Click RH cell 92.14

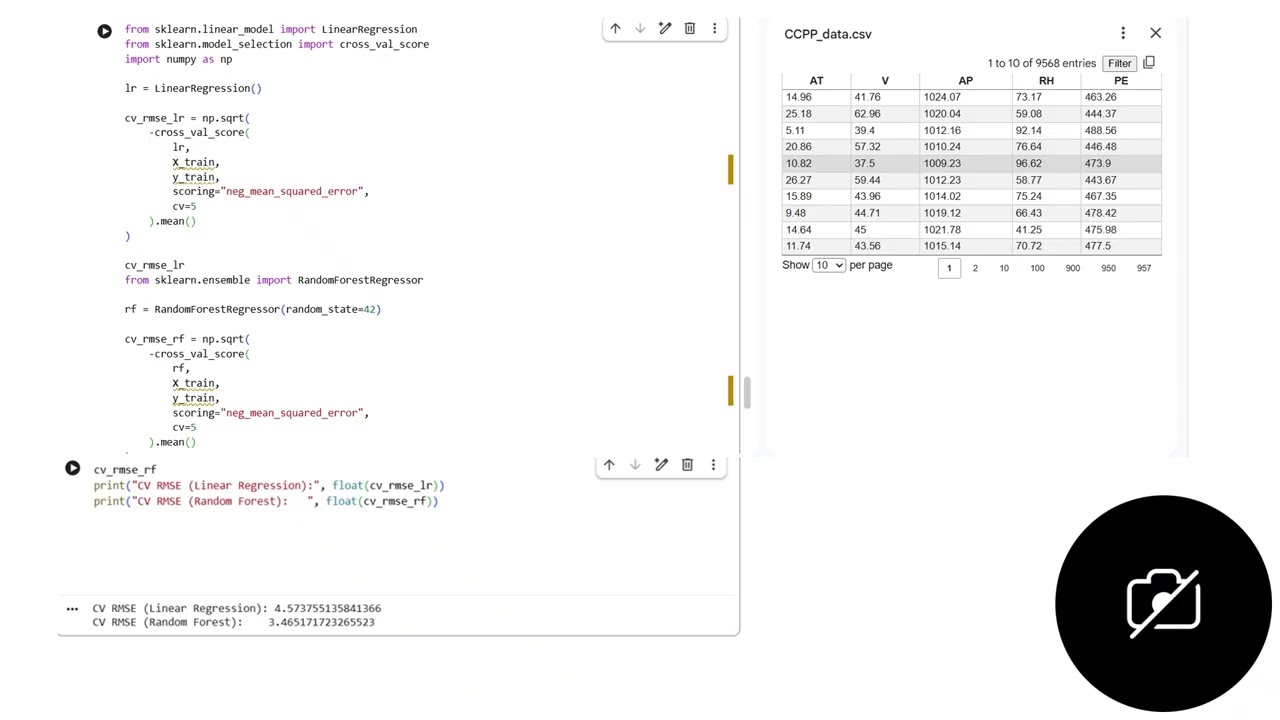point(1028,130)
